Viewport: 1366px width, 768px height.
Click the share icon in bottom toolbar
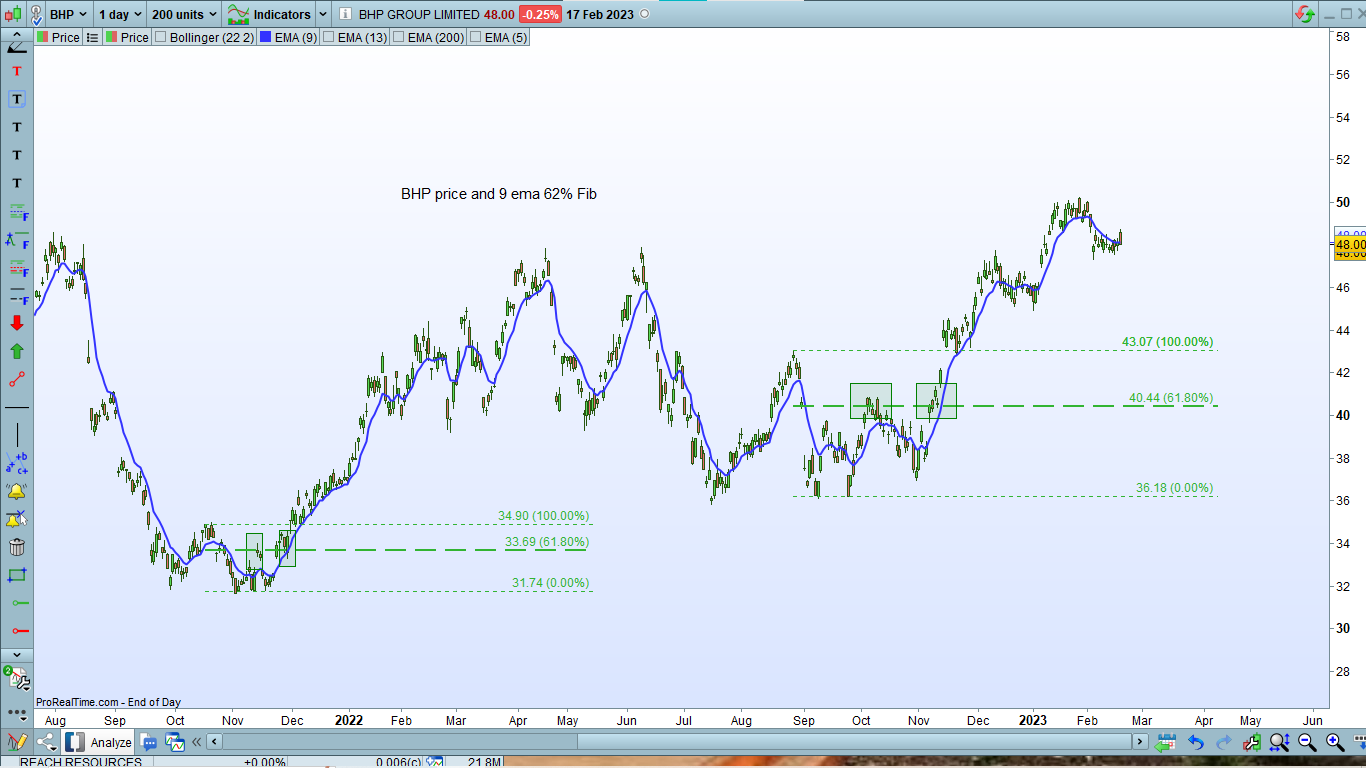click(x=46, y=742)
